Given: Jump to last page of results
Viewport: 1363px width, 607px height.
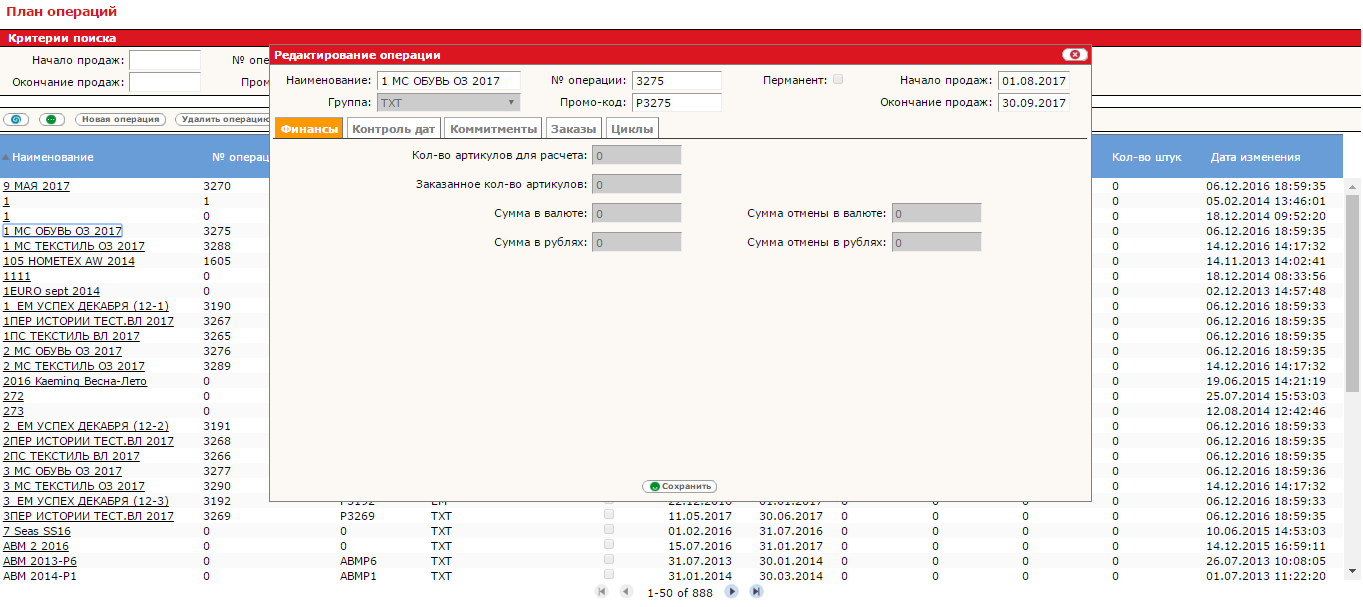Looking at the screenshot, I should 756,592.
